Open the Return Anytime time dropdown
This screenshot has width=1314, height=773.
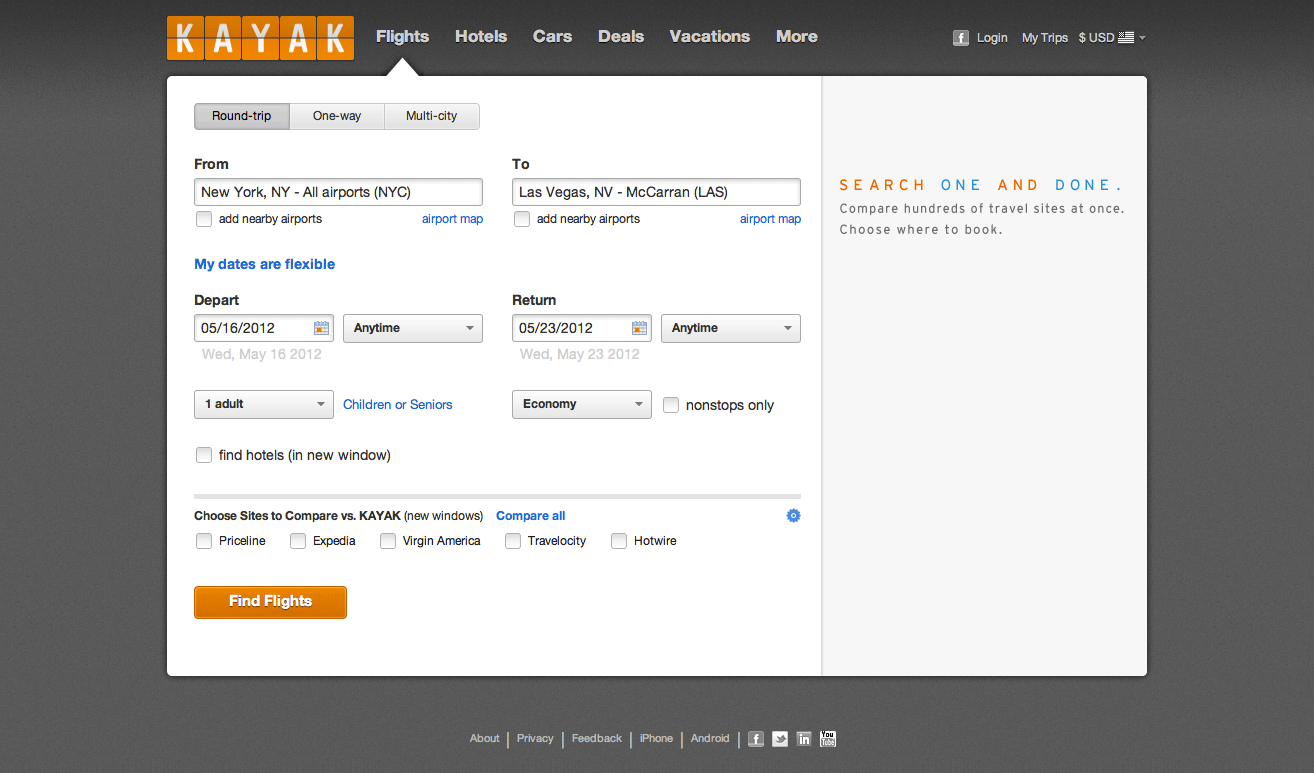(x=731, y=328)
